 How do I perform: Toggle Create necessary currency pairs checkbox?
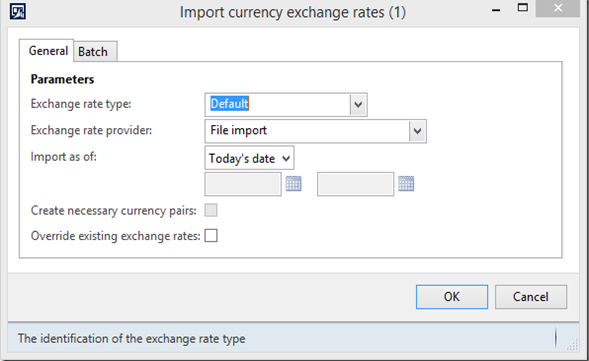pos(211,210)
